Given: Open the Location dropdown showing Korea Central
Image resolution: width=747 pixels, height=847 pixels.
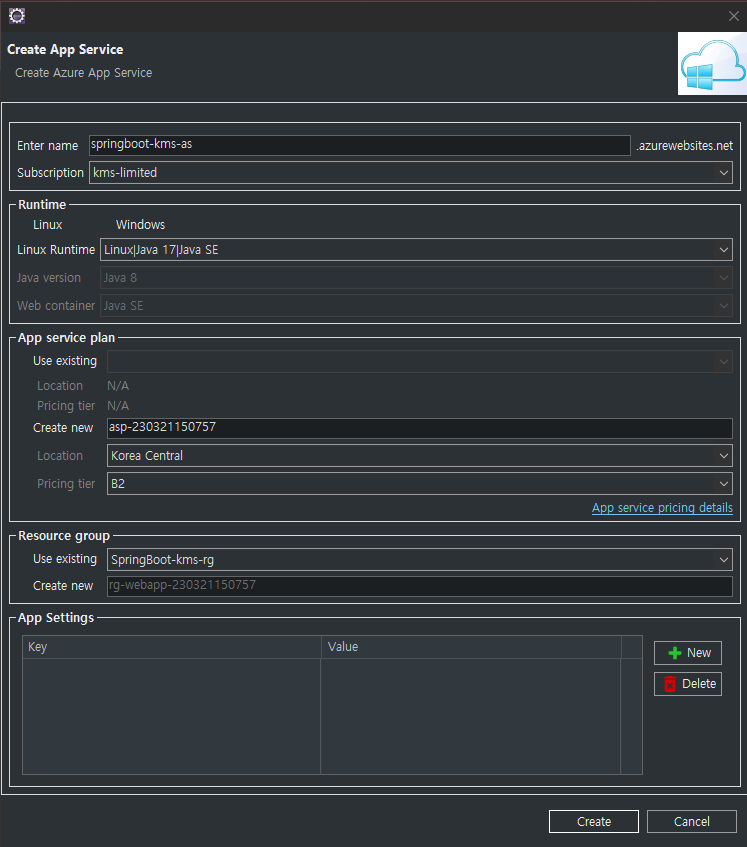Looking at the screenshot, I should (420, 456).
